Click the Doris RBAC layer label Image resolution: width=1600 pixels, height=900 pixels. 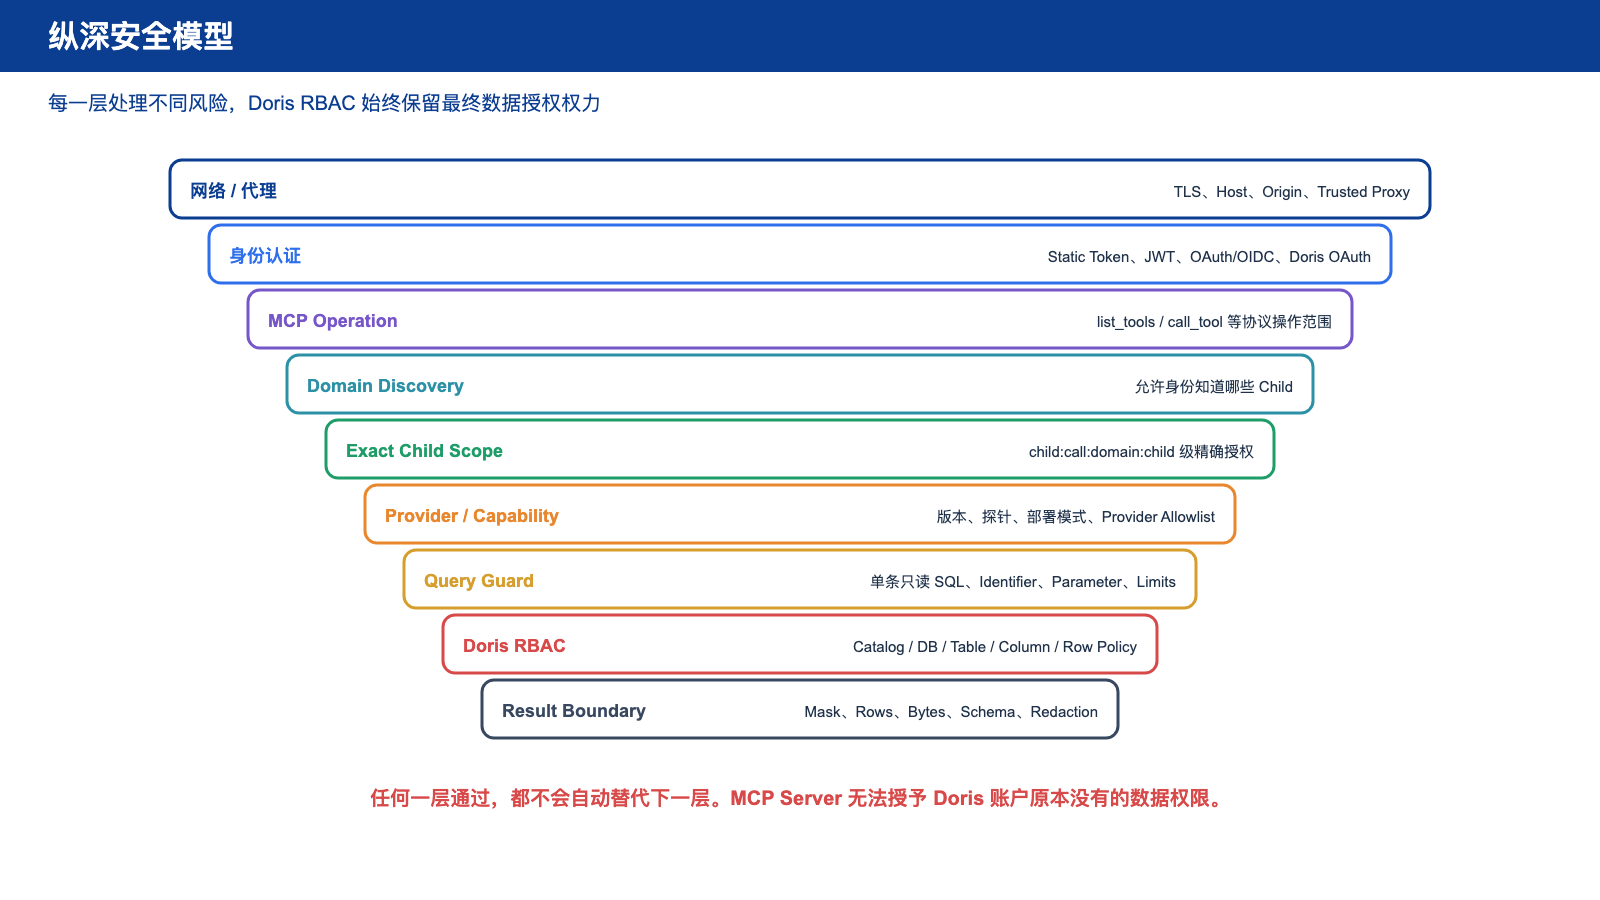tap(514, 646)
